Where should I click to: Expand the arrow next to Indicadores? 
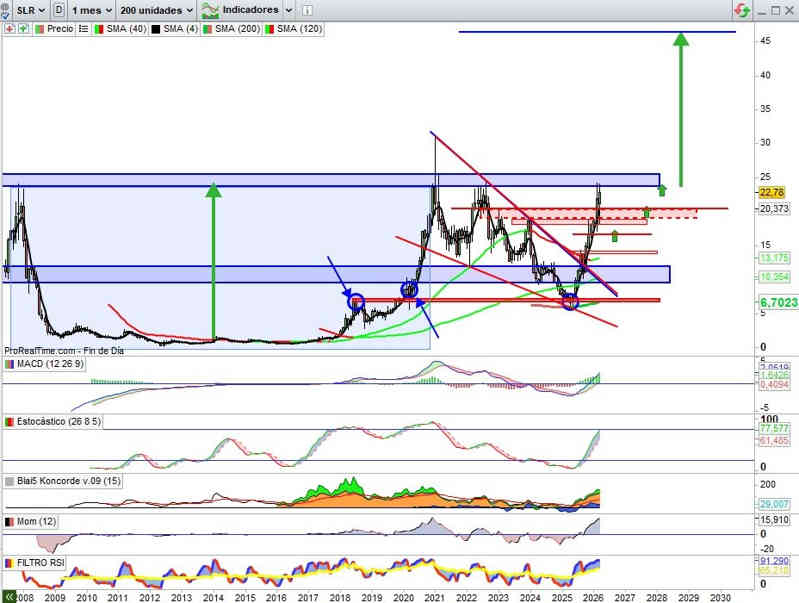point(289,10)
